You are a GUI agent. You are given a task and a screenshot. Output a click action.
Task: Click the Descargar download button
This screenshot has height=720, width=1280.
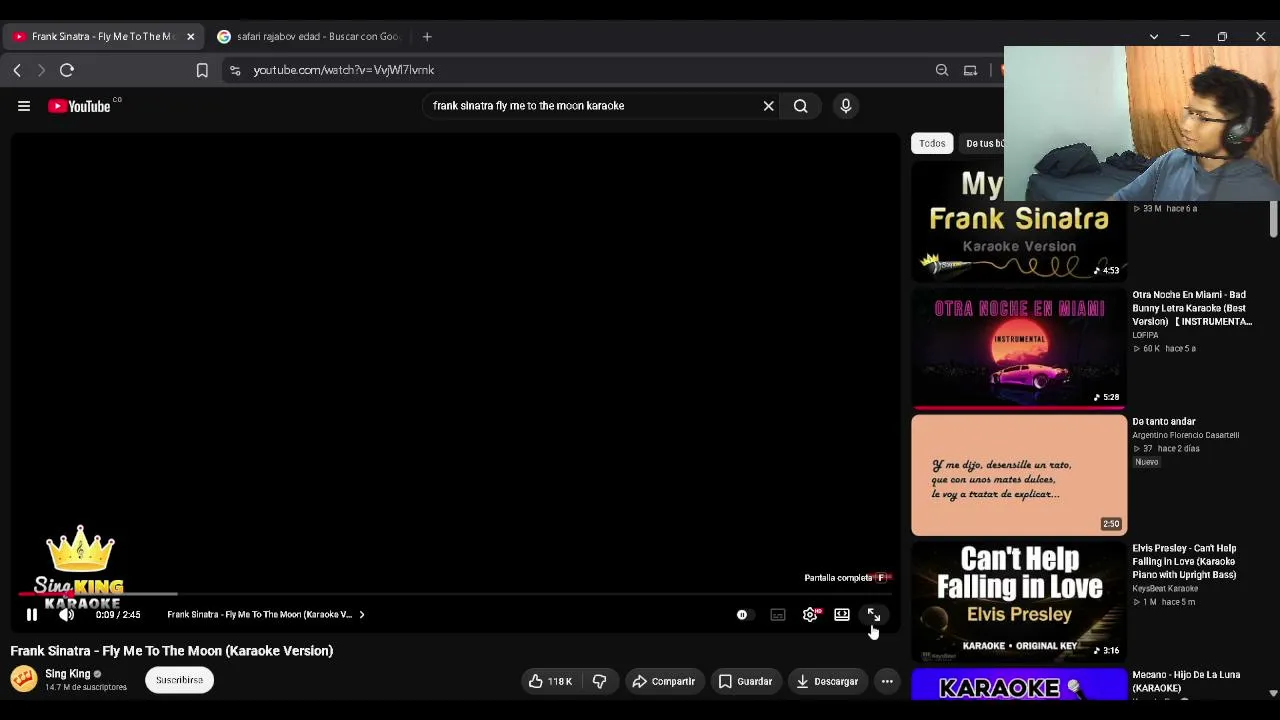(827, 682)
